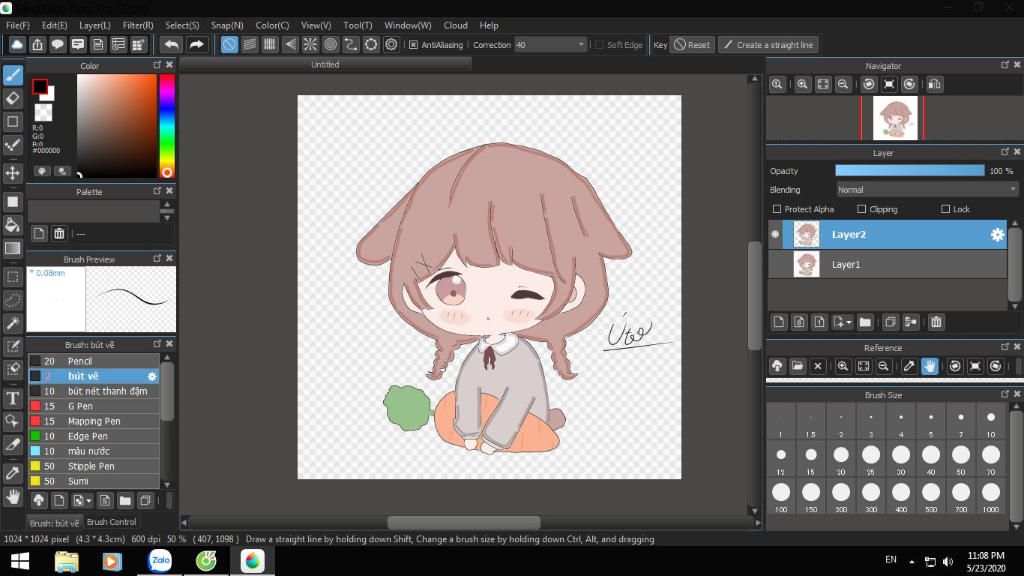The image size is (1024, 576).
Task: Enable Protect Alpha checkbox
Action: tap(776, 209)
